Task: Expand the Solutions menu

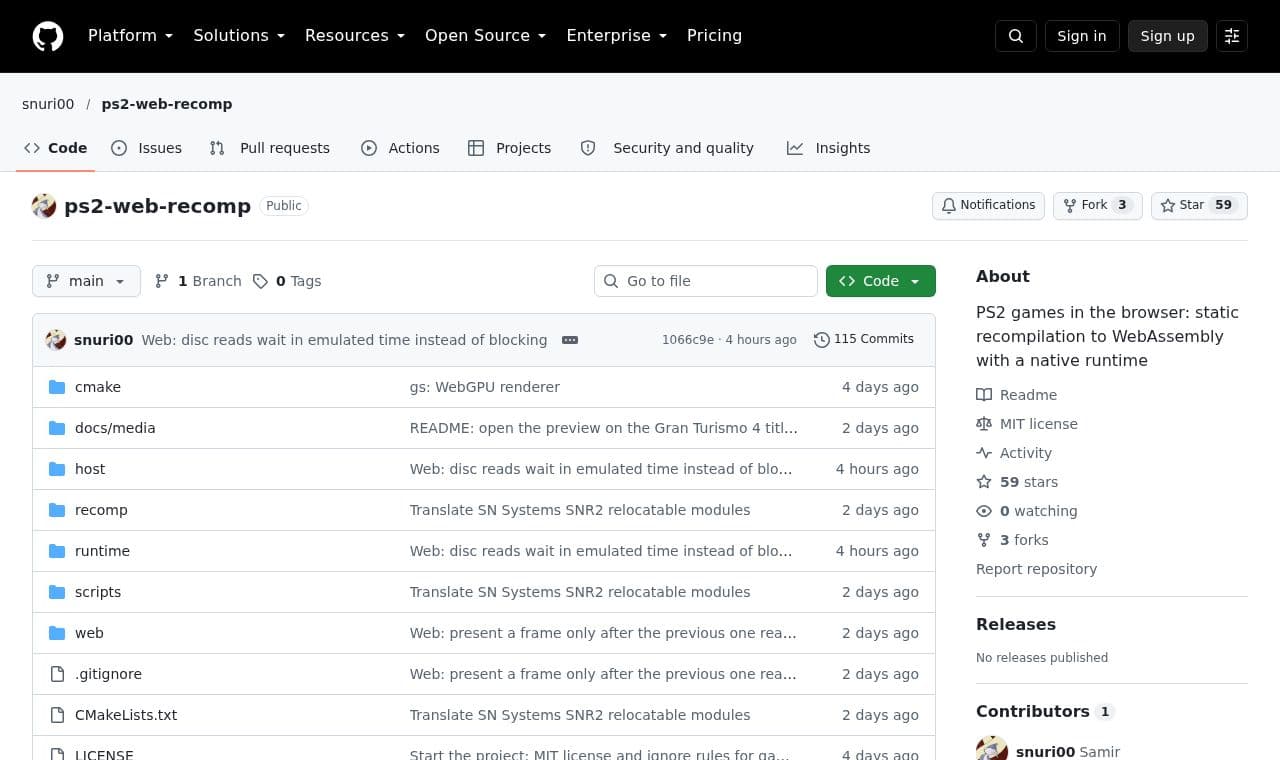Action: click(x=239, y=36)
